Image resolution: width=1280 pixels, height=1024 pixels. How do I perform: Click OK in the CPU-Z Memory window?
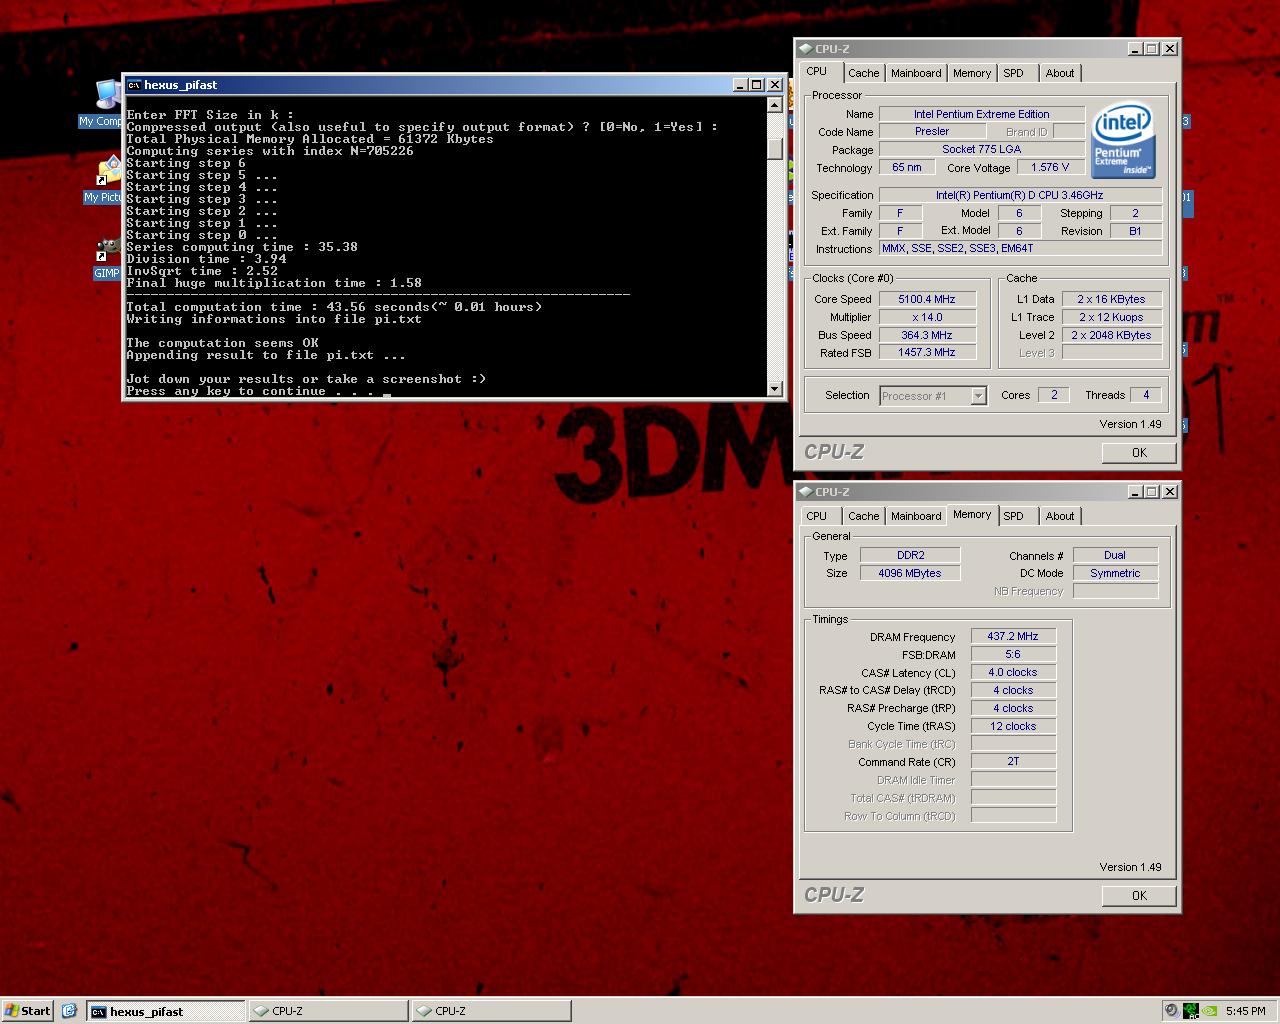[x=1138, y=896]
